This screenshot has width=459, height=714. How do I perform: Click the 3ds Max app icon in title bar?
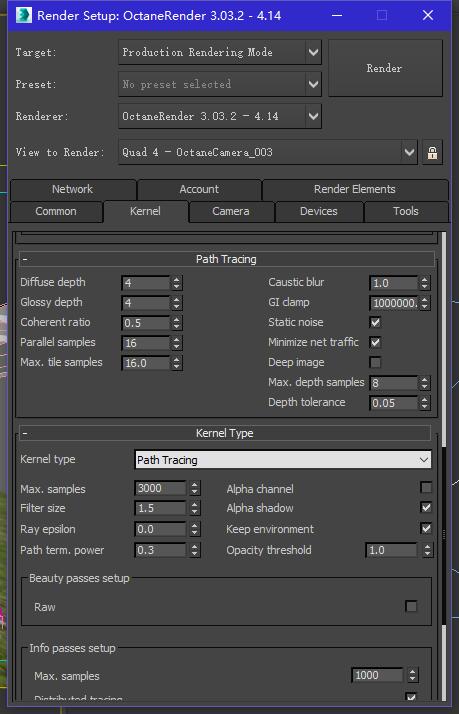pyautogui.click(x=24, y=15)
